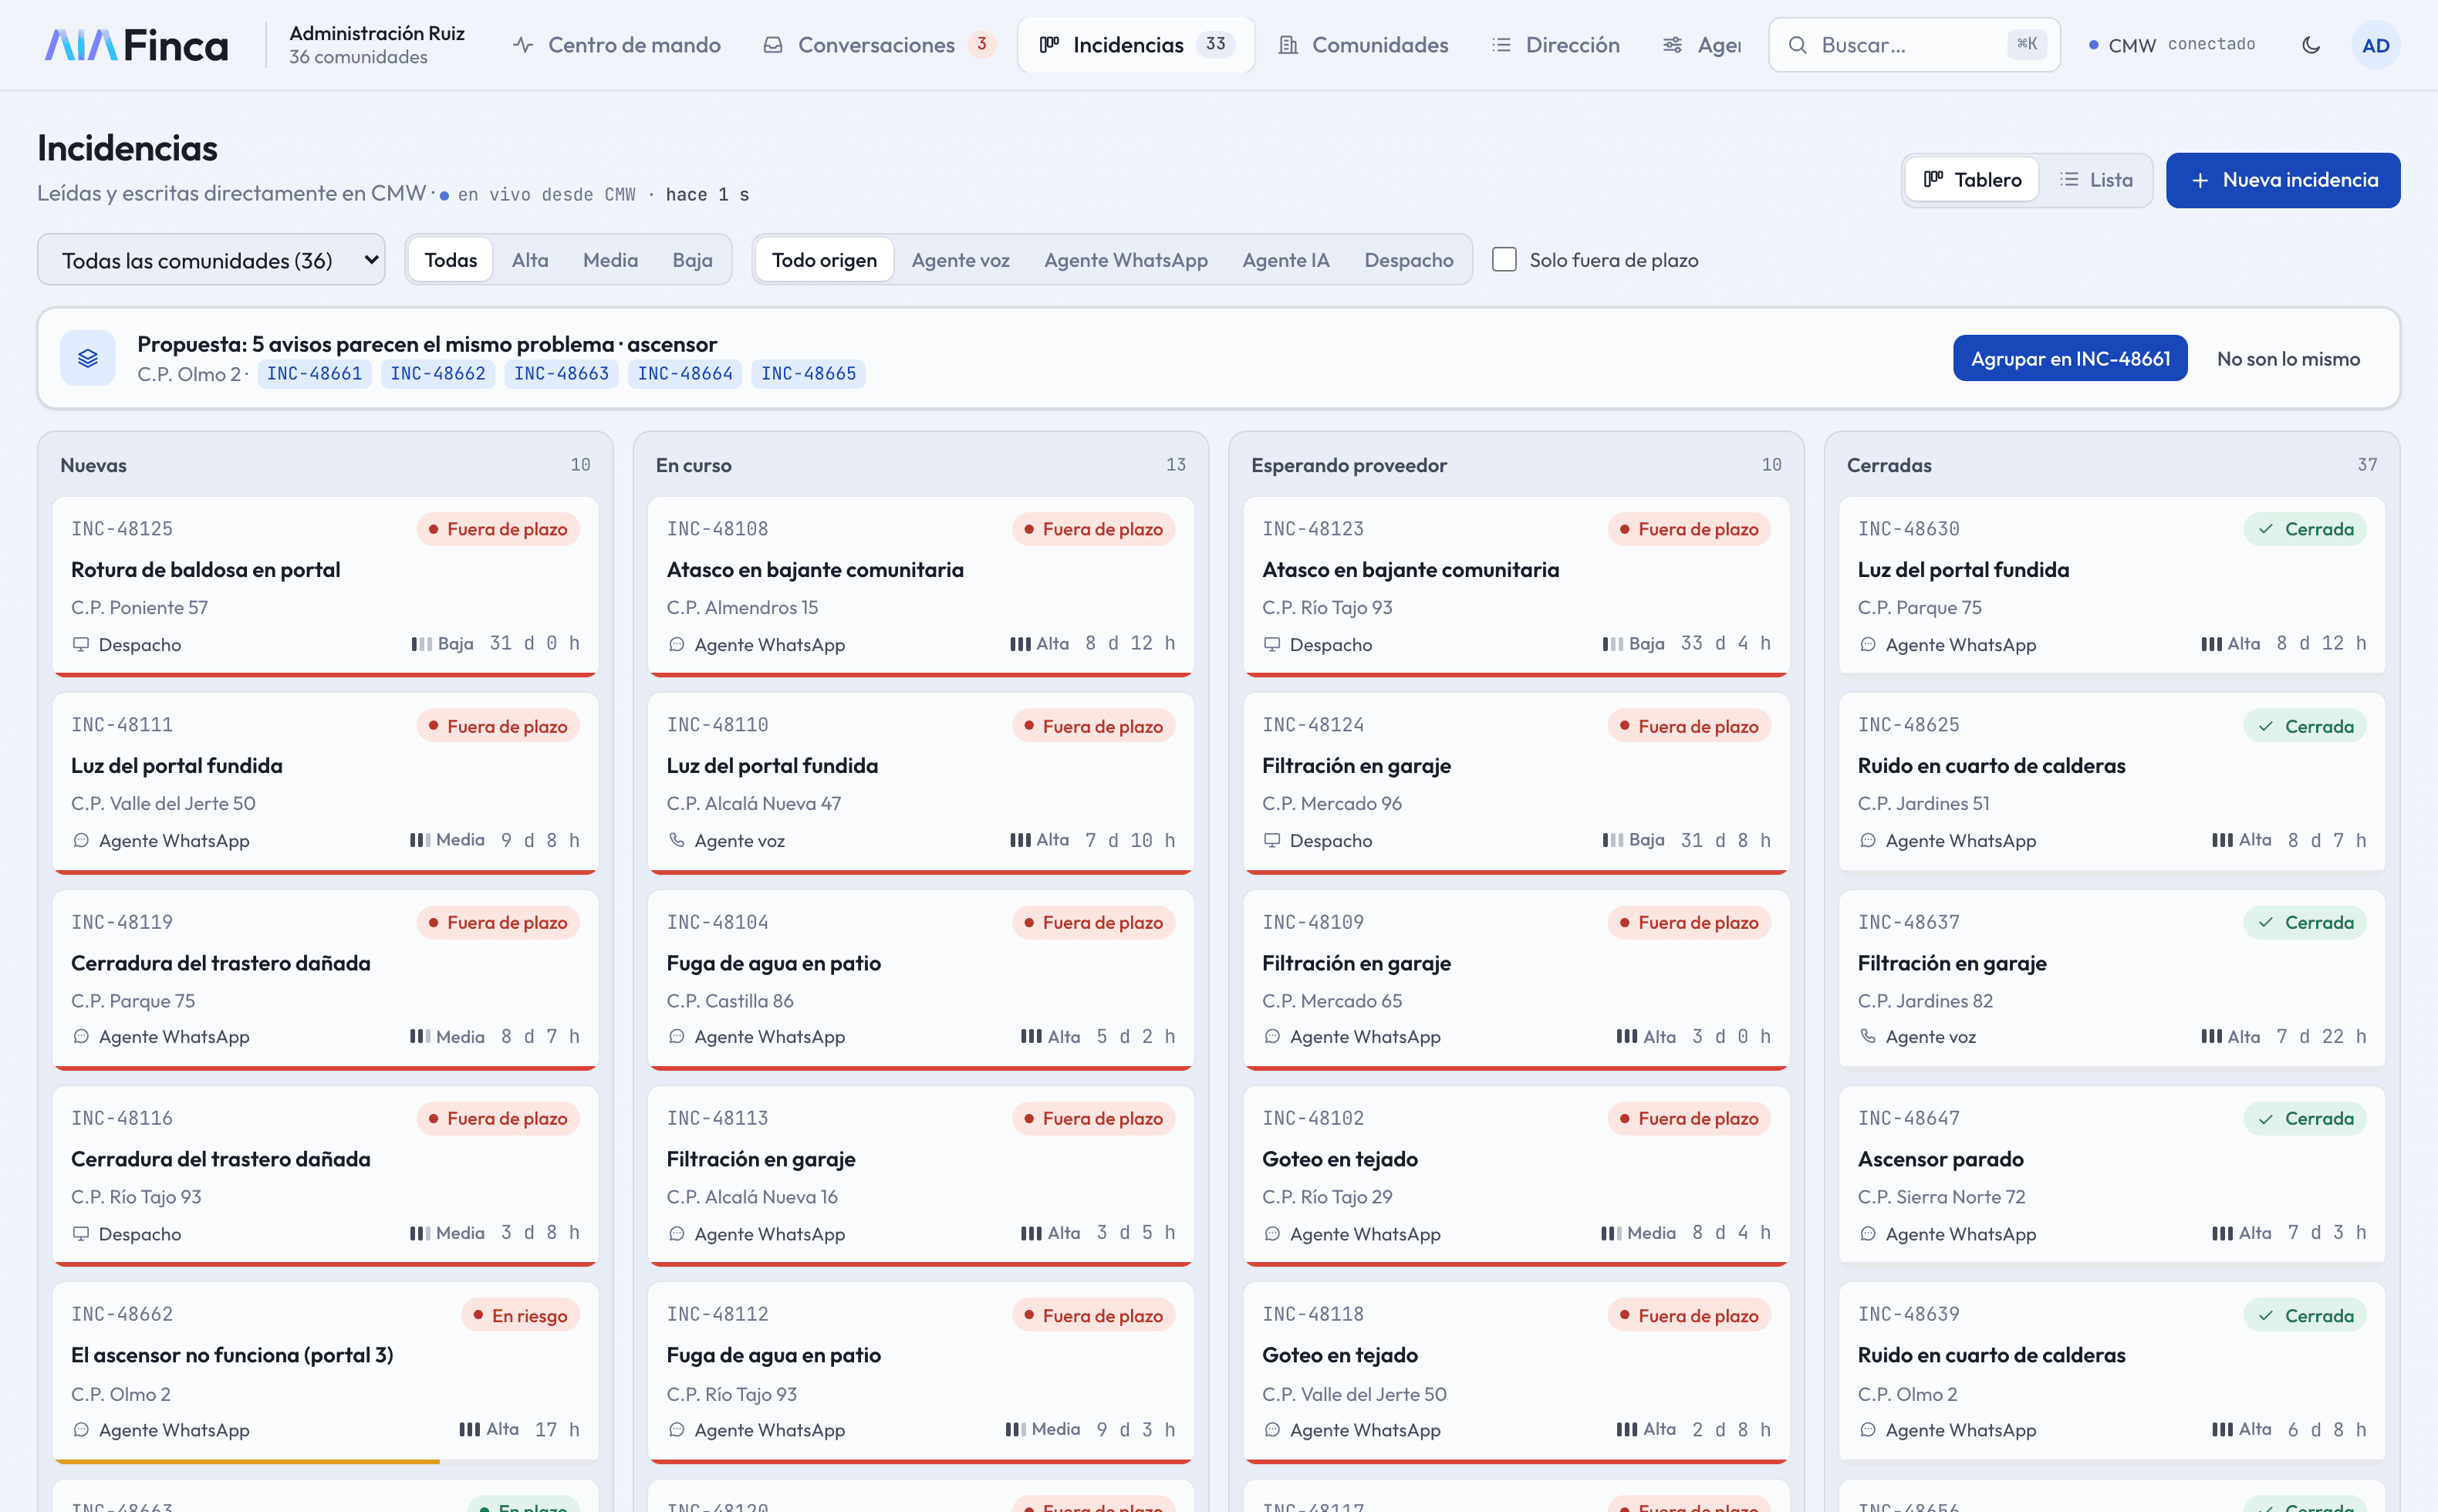Open card Rotura de baldosa en portal
This screenshot has width=2438, height=1512.
tap(325, 586)
